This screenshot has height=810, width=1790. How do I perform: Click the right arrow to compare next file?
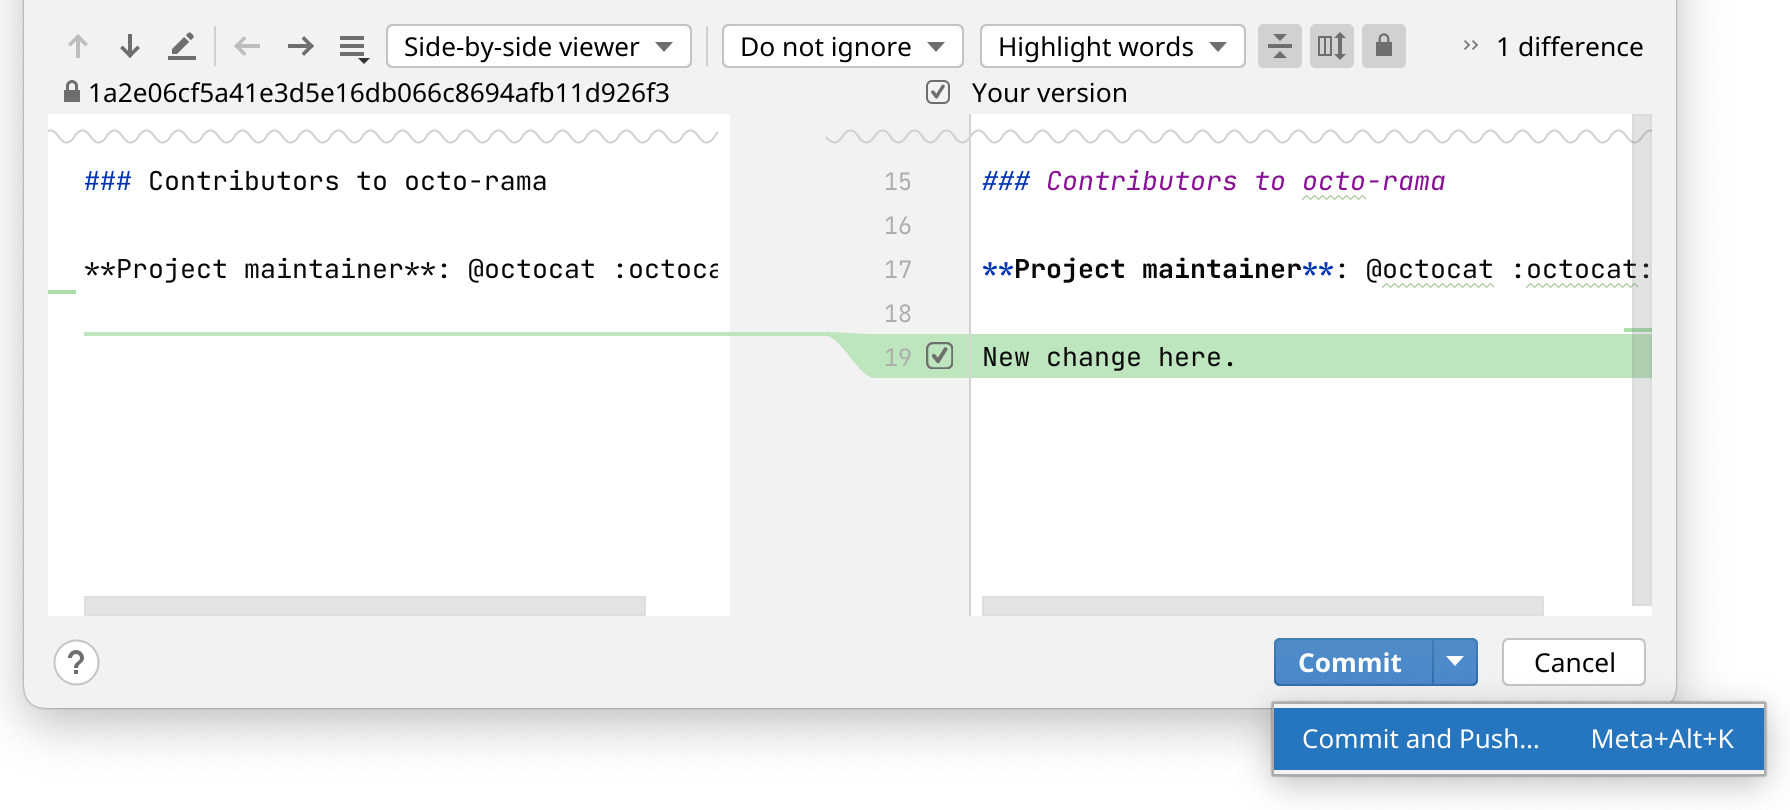tap(300, 46)
